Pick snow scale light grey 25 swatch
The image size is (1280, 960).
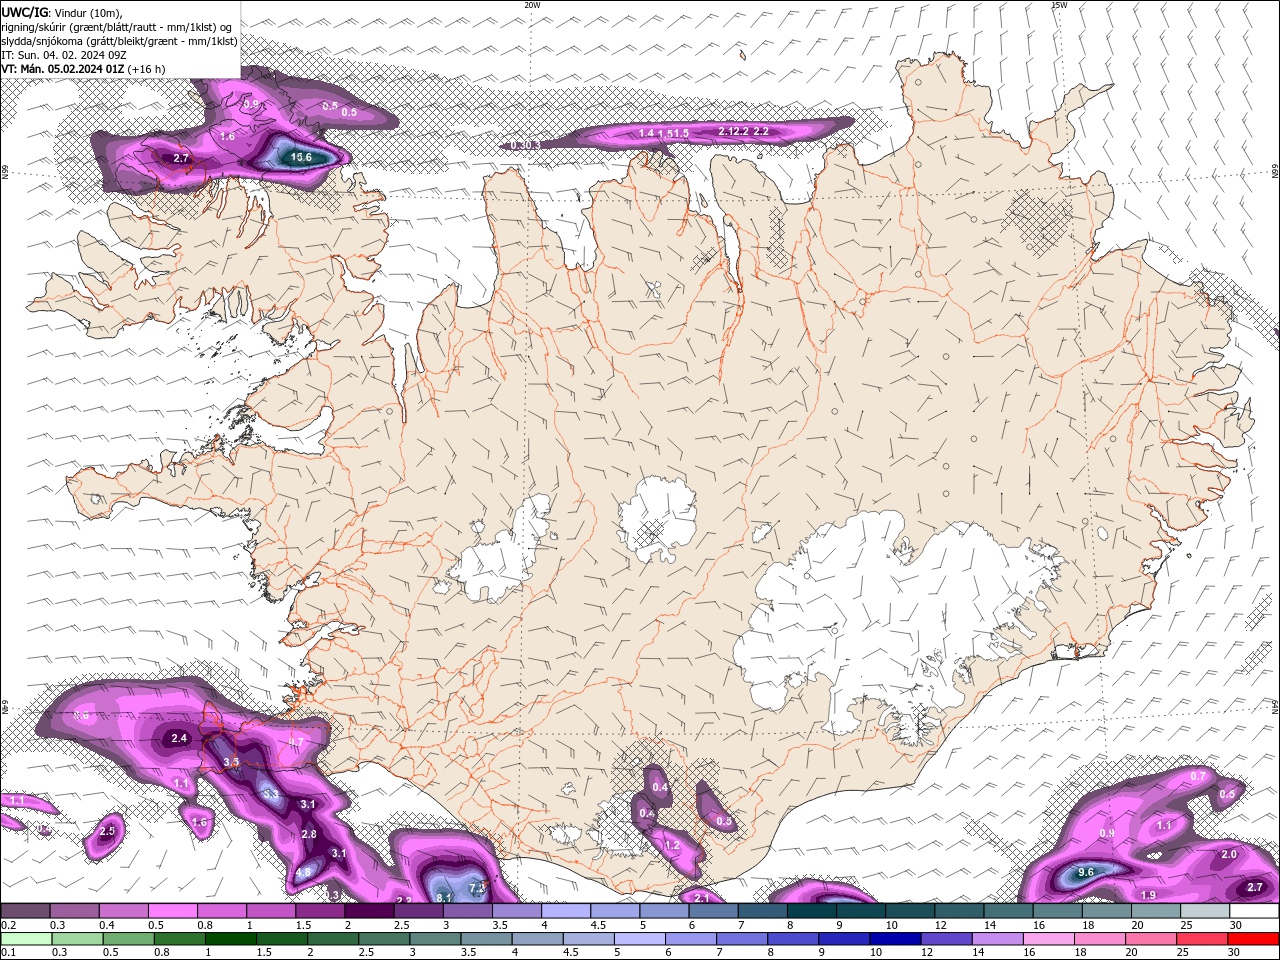pos(1205,911)
